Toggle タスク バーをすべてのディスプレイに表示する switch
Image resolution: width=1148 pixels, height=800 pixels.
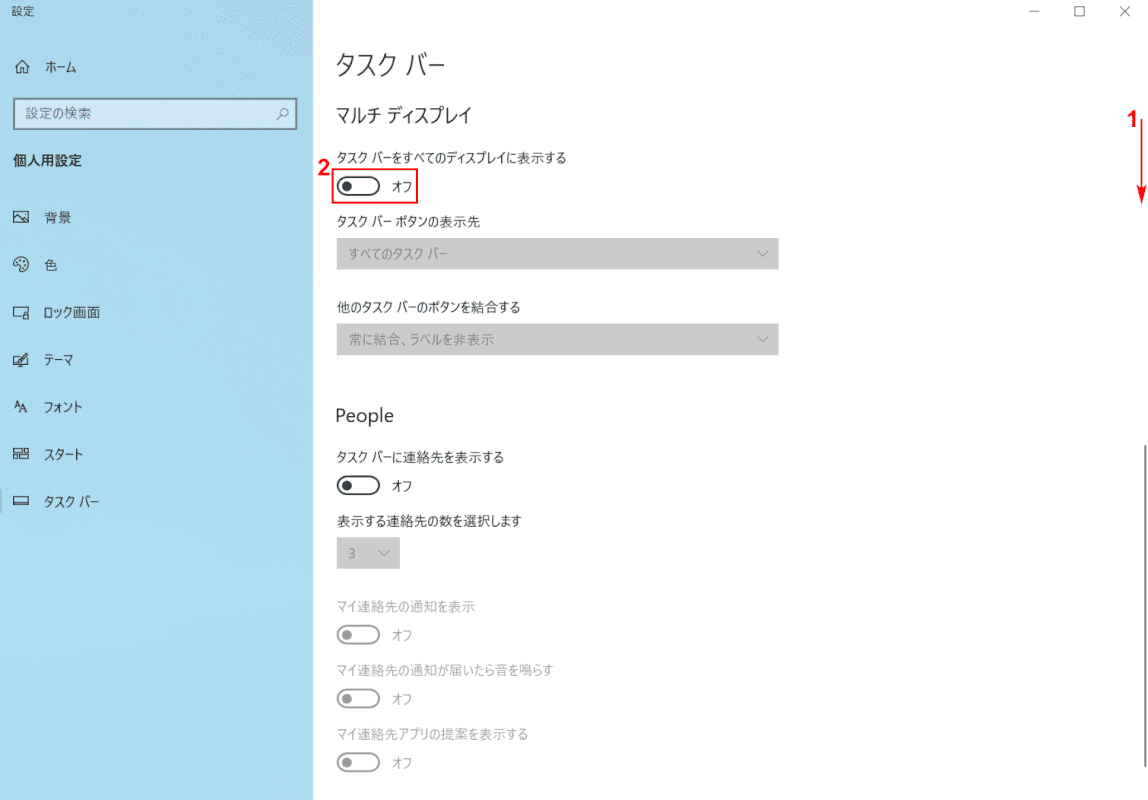[x=358, y=186]
